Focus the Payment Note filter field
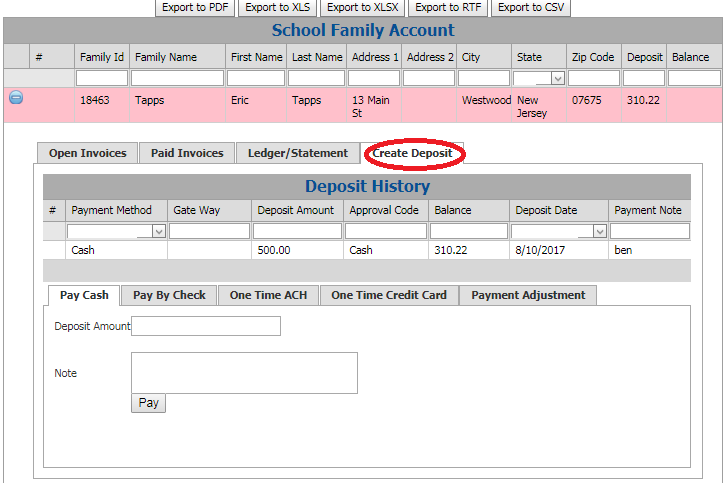This screenshot has height=483, width=727. pos(650,231)
